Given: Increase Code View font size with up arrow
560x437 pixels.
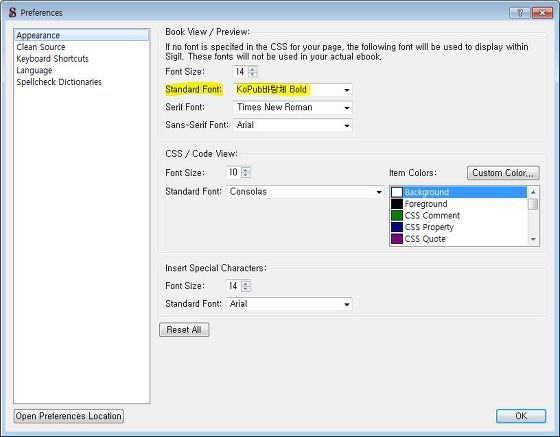Looking at the screenshot, I should click(246, 170).
